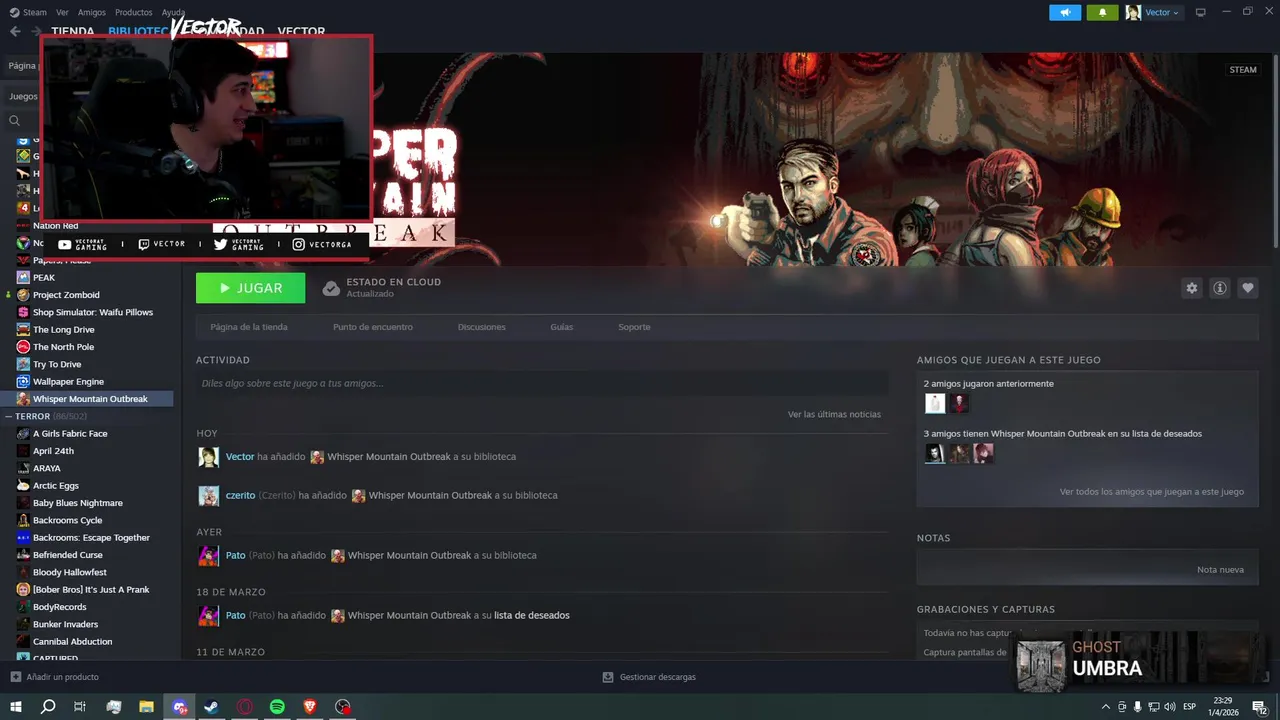Open the Windows notification center icon
Image resolution: width=1280 pixels, height=720 pixels.
tap(1260, 707)
